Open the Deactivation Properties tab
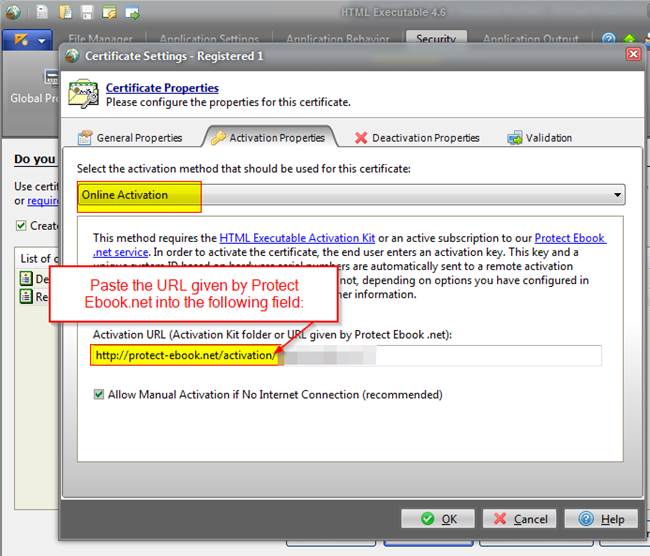 coord(417,138)
